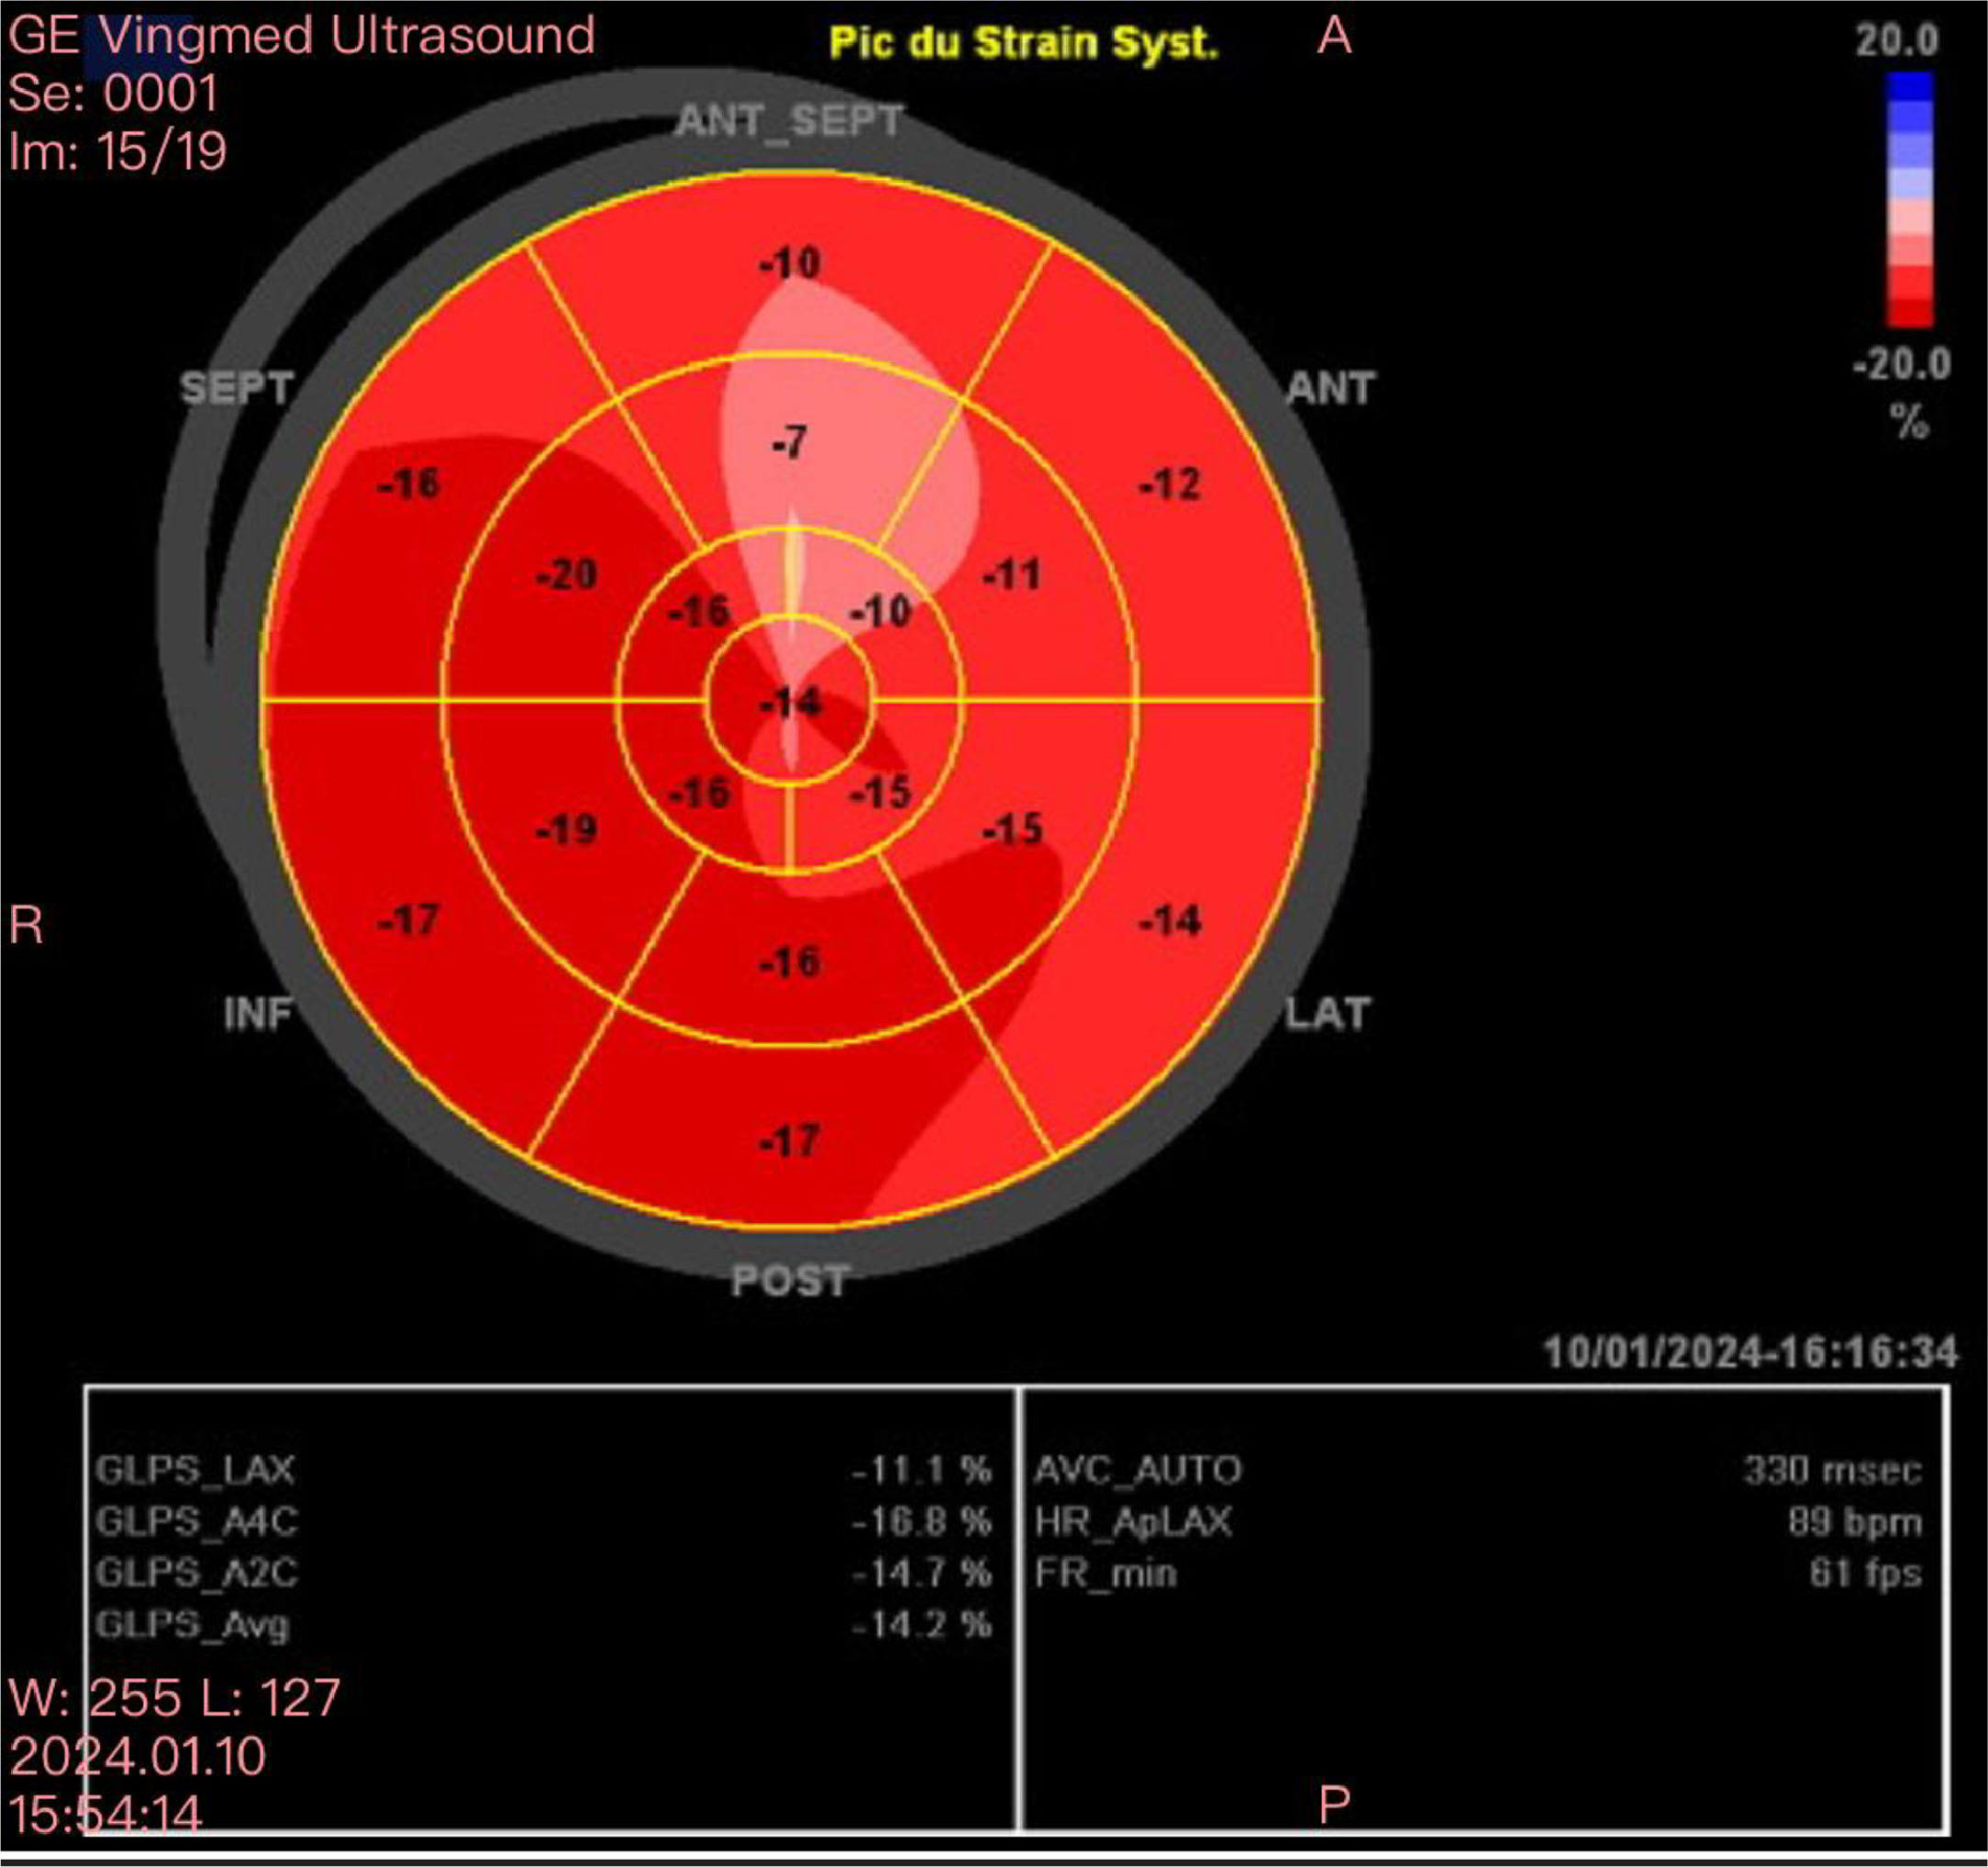Select the apical cap -14 value
This screenshot has height=1867, width=1988.
[790, 703]
